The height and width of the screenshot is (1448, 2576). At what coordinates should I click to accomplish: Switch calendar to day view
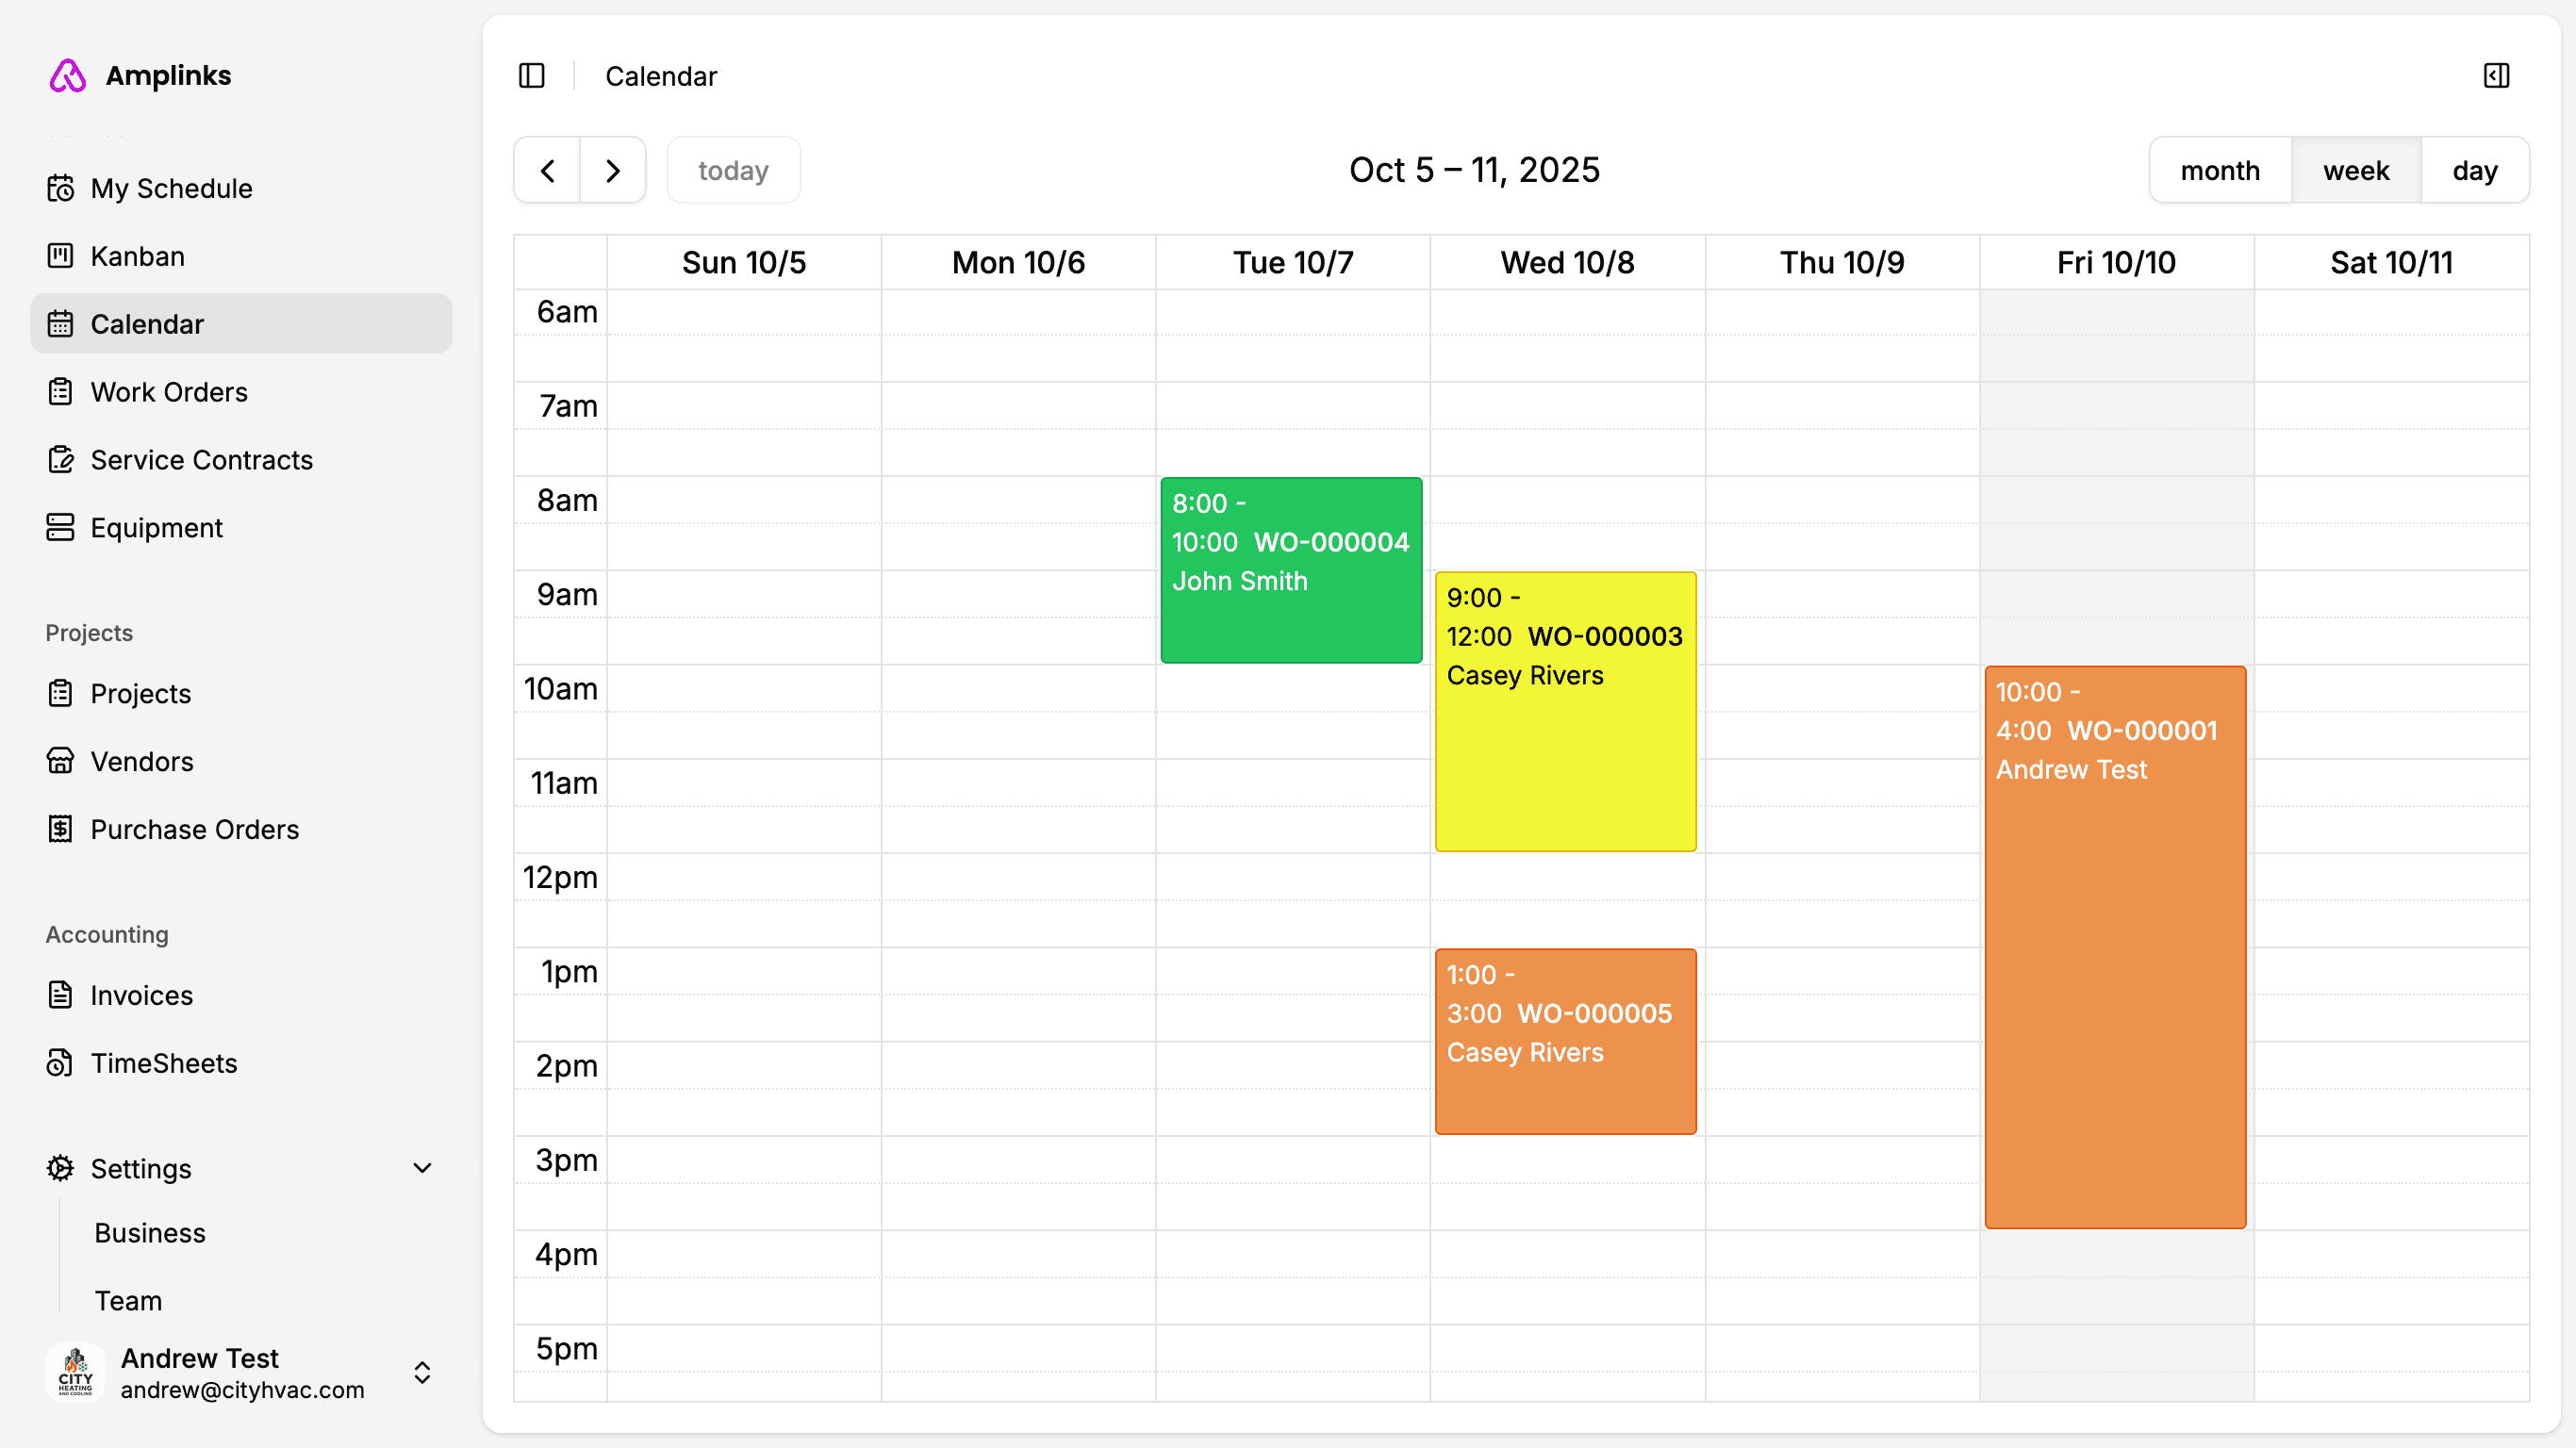click(x=2475, y=171)
